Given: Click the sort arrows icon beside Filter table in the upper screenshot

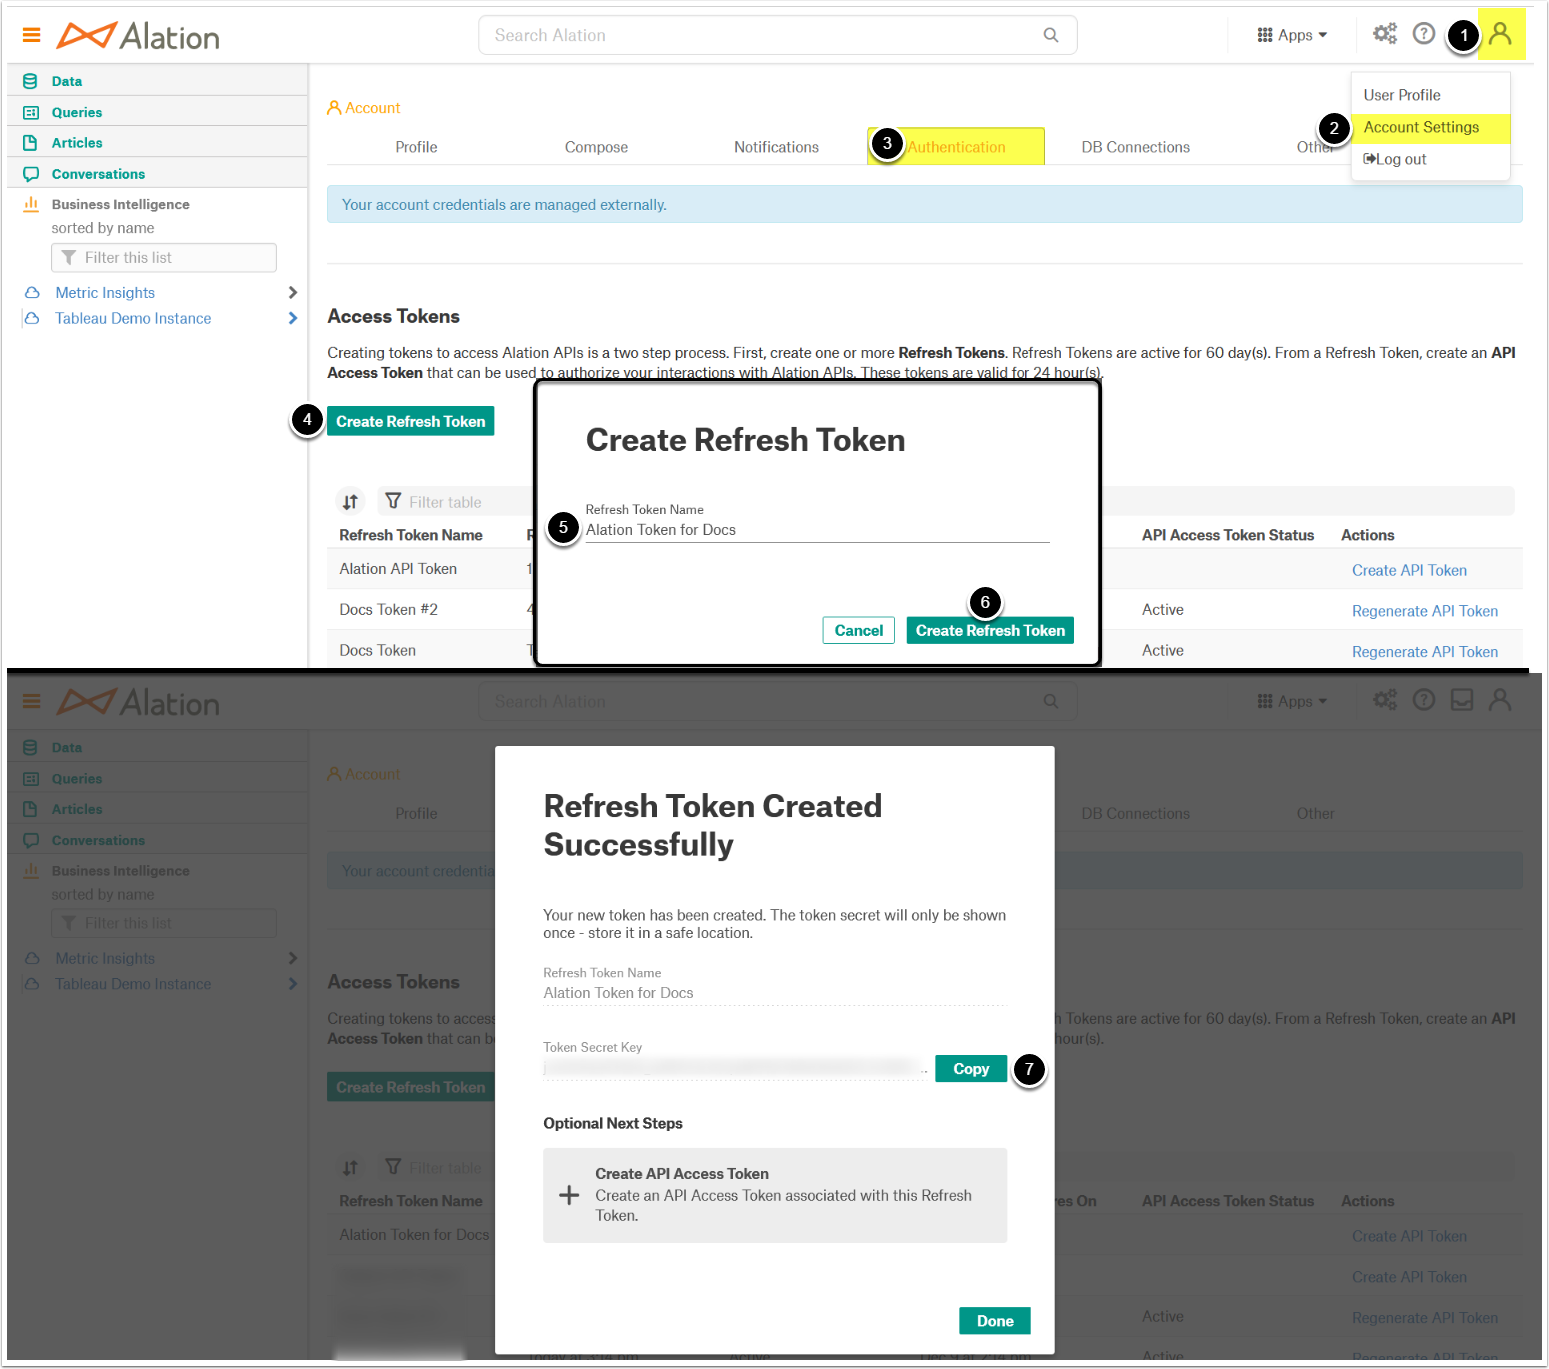Looking at the screenshot, I should (x=351, y=502).
